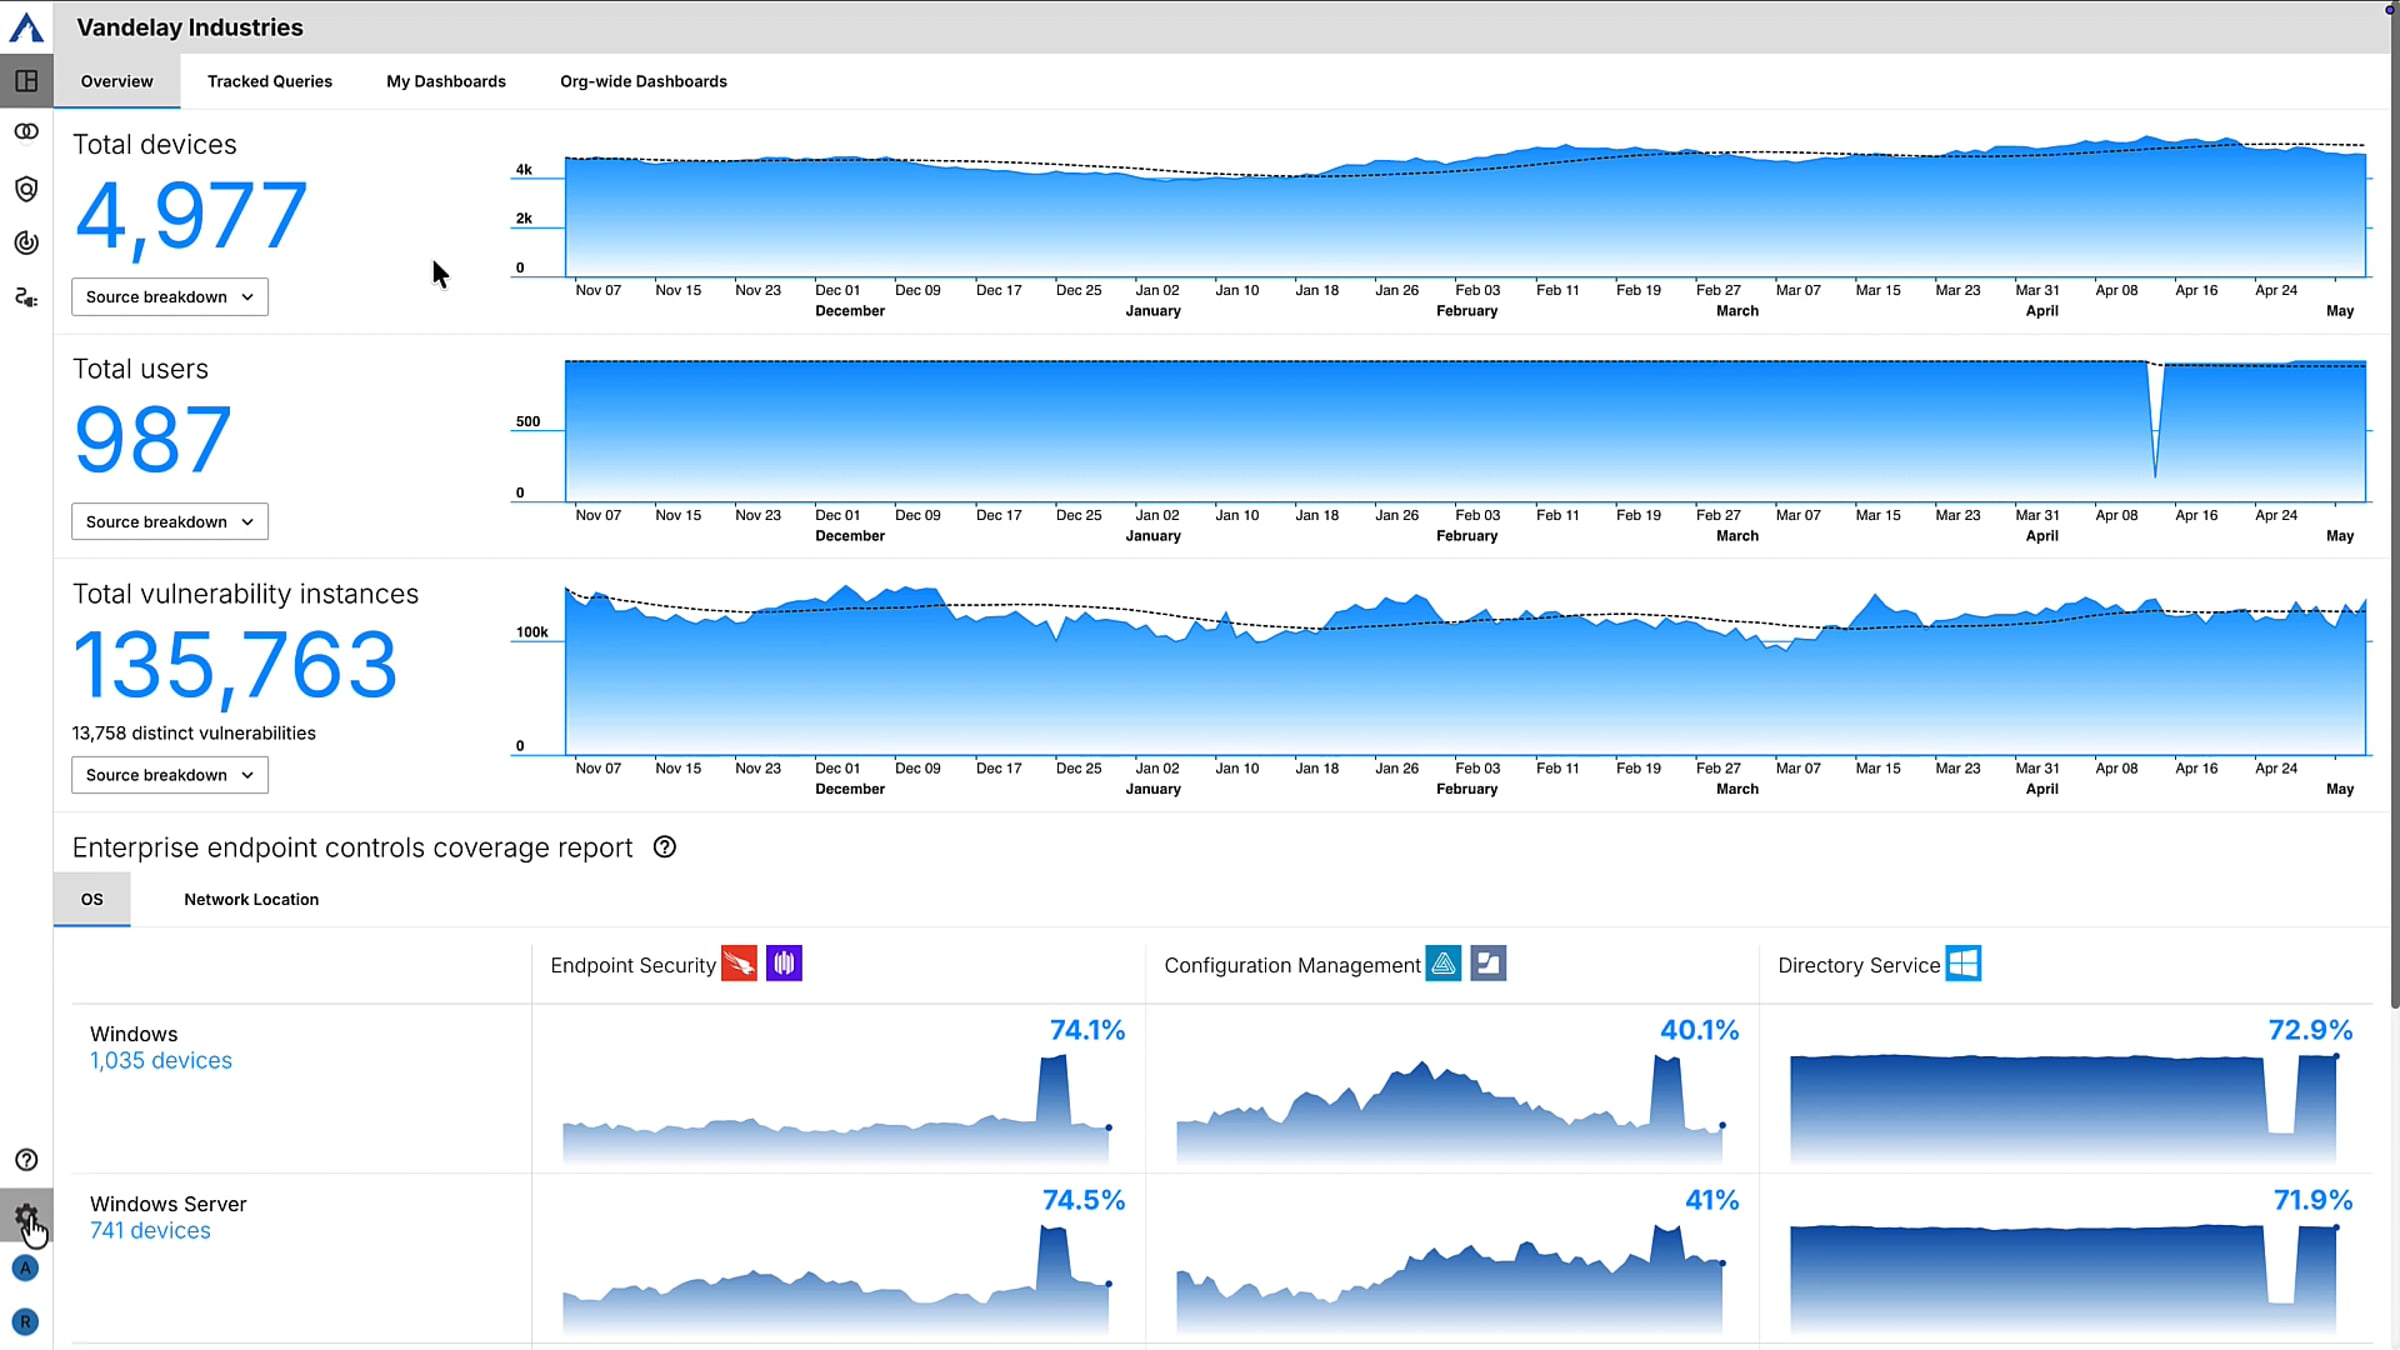The height and width of the screenshot is (1350, 2400).
Task: Click the gray Configuration Management icon
Action: (x=1488, y=964)
